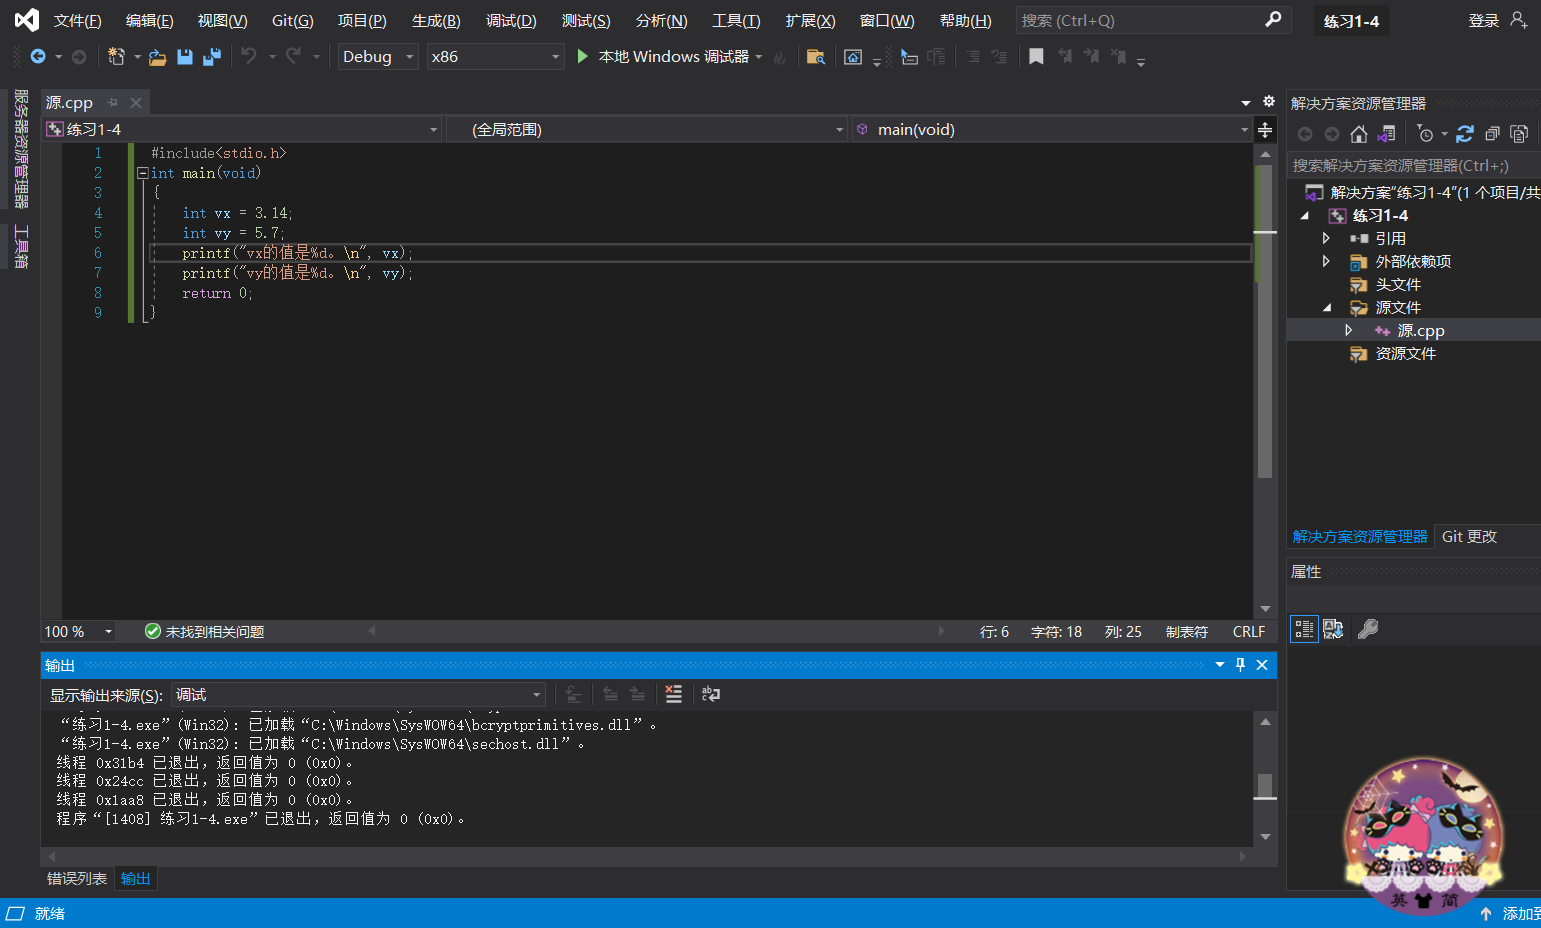Undo the last edit with the undo arrow
1541x928 pixels.
click(249, 57)
